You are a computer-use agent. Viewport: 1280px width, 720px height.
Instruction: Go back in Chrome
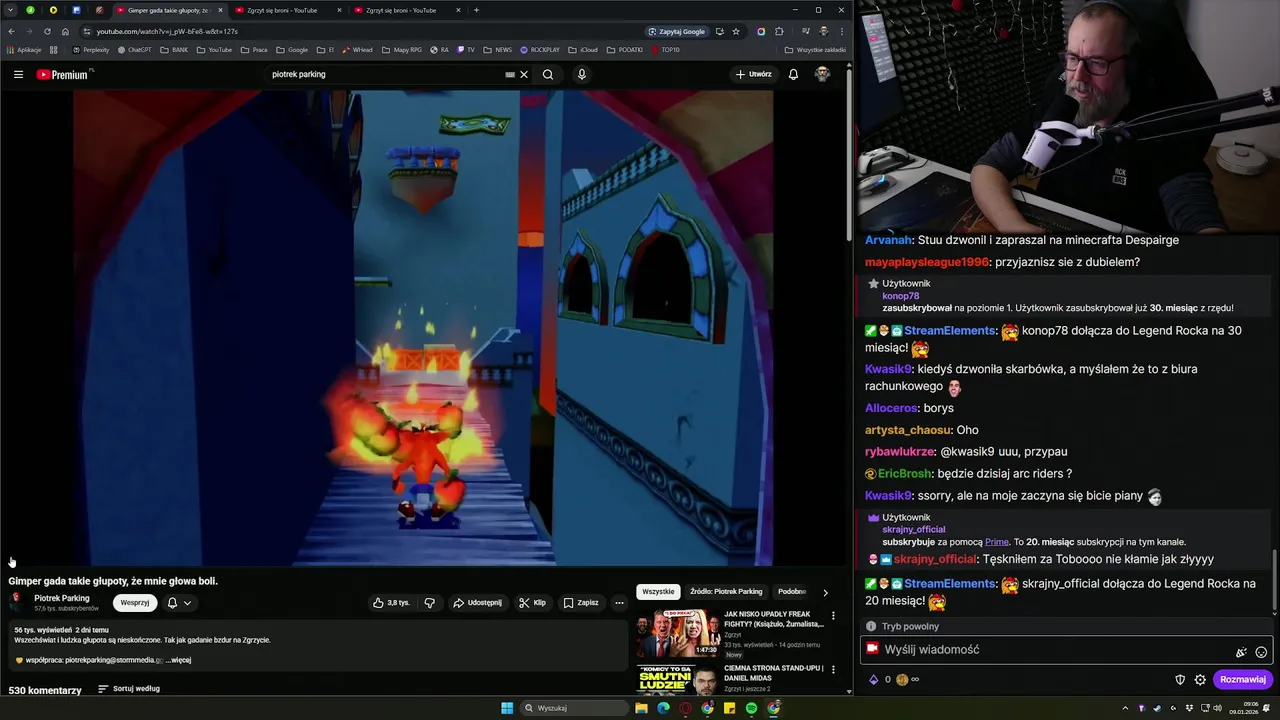coord(11,31)
